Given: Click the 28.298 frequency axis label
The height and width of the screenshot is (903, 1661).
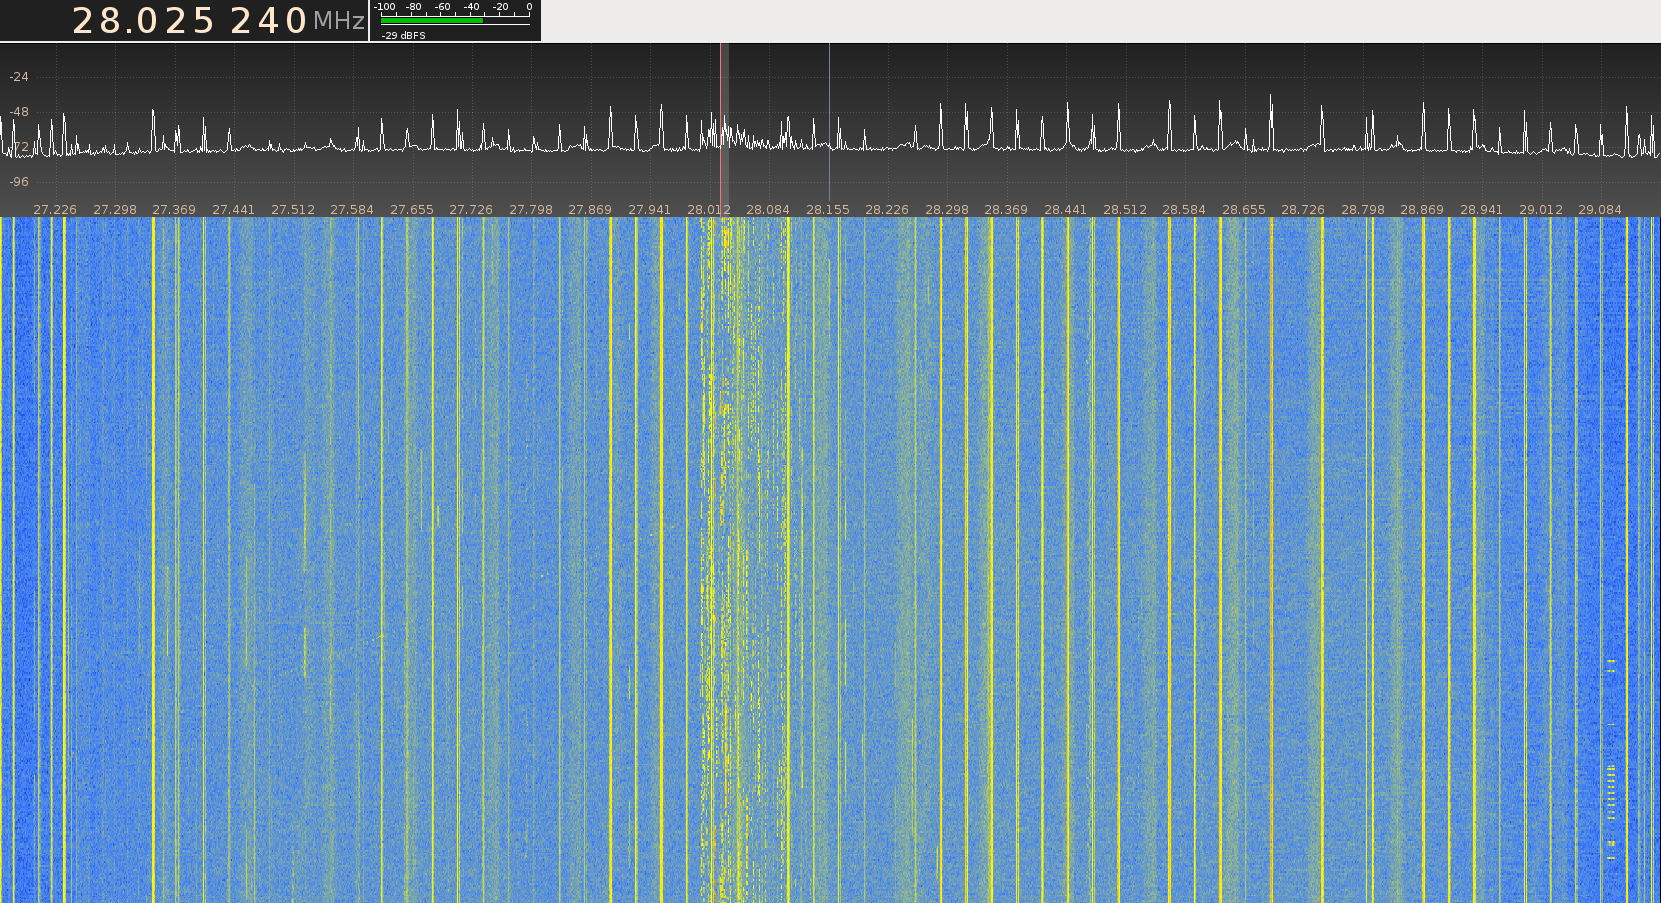Looking at the screenshot, I should 947,210.
